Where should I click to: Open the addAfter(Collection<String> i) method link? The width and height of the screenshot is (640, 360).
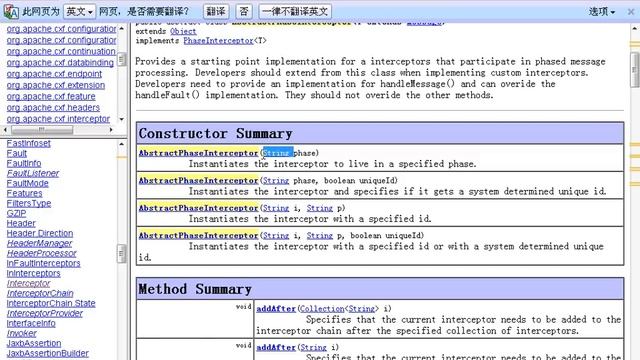tap(276, 309)
